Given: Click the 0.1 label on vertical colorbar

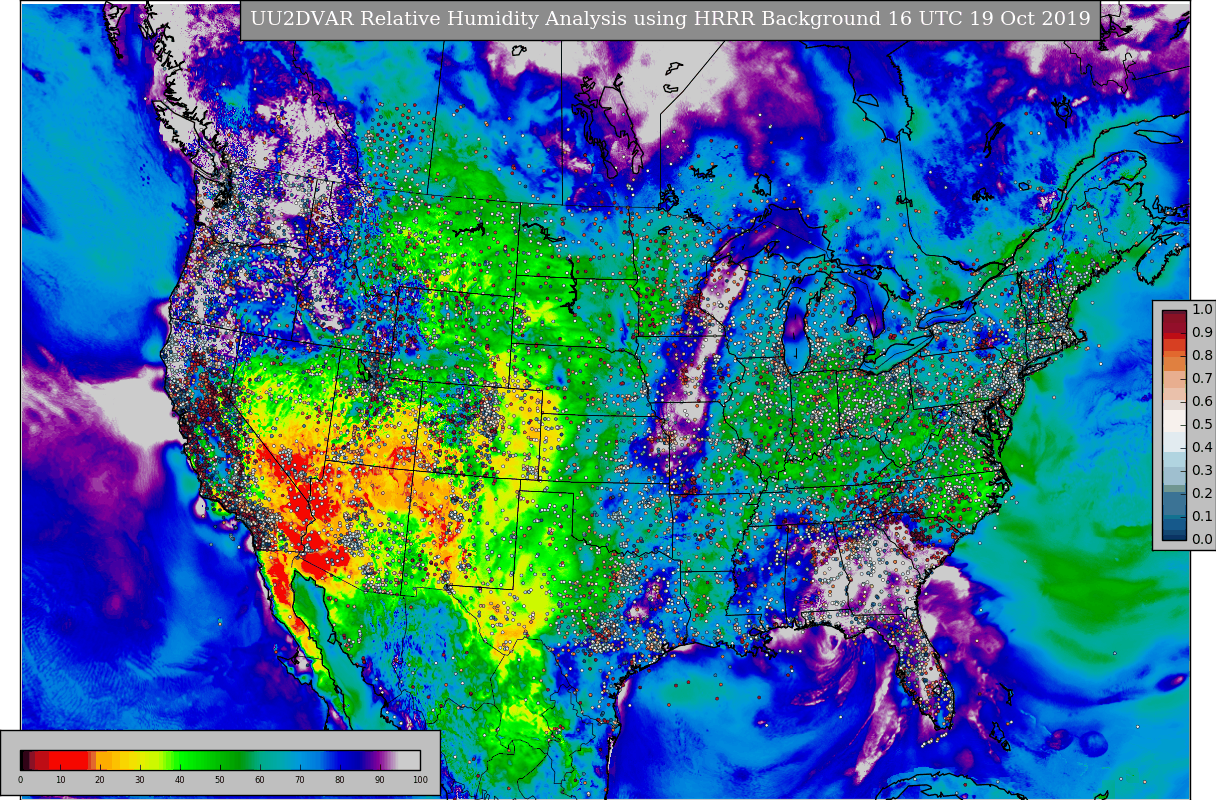Looking at the screenshot, I should coord(1202,516).
